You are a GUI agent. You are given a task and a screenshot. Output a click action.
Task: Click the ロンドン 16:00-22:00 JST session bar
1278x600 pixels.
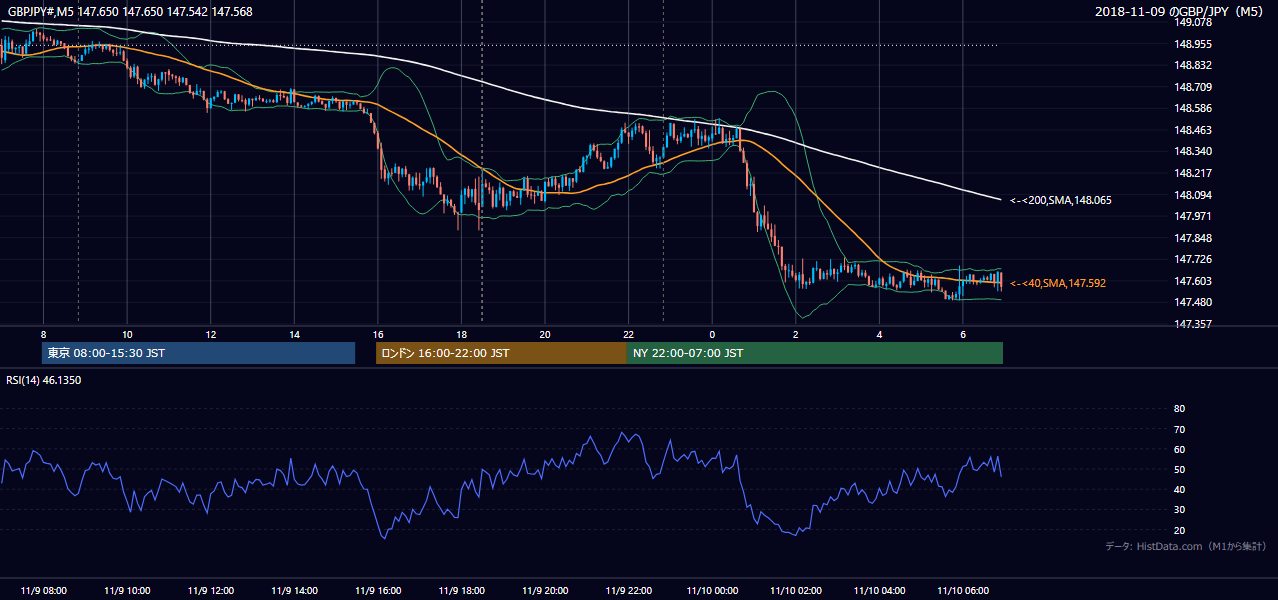[501, 353]
